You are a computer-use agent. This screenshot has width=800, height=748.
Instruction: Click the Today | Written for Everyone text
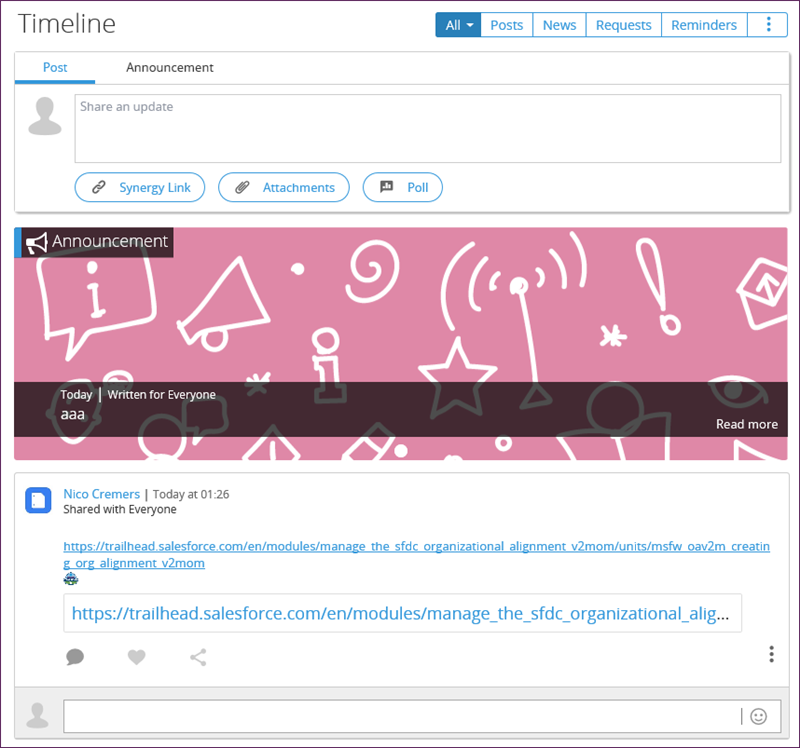click(138, 394)
